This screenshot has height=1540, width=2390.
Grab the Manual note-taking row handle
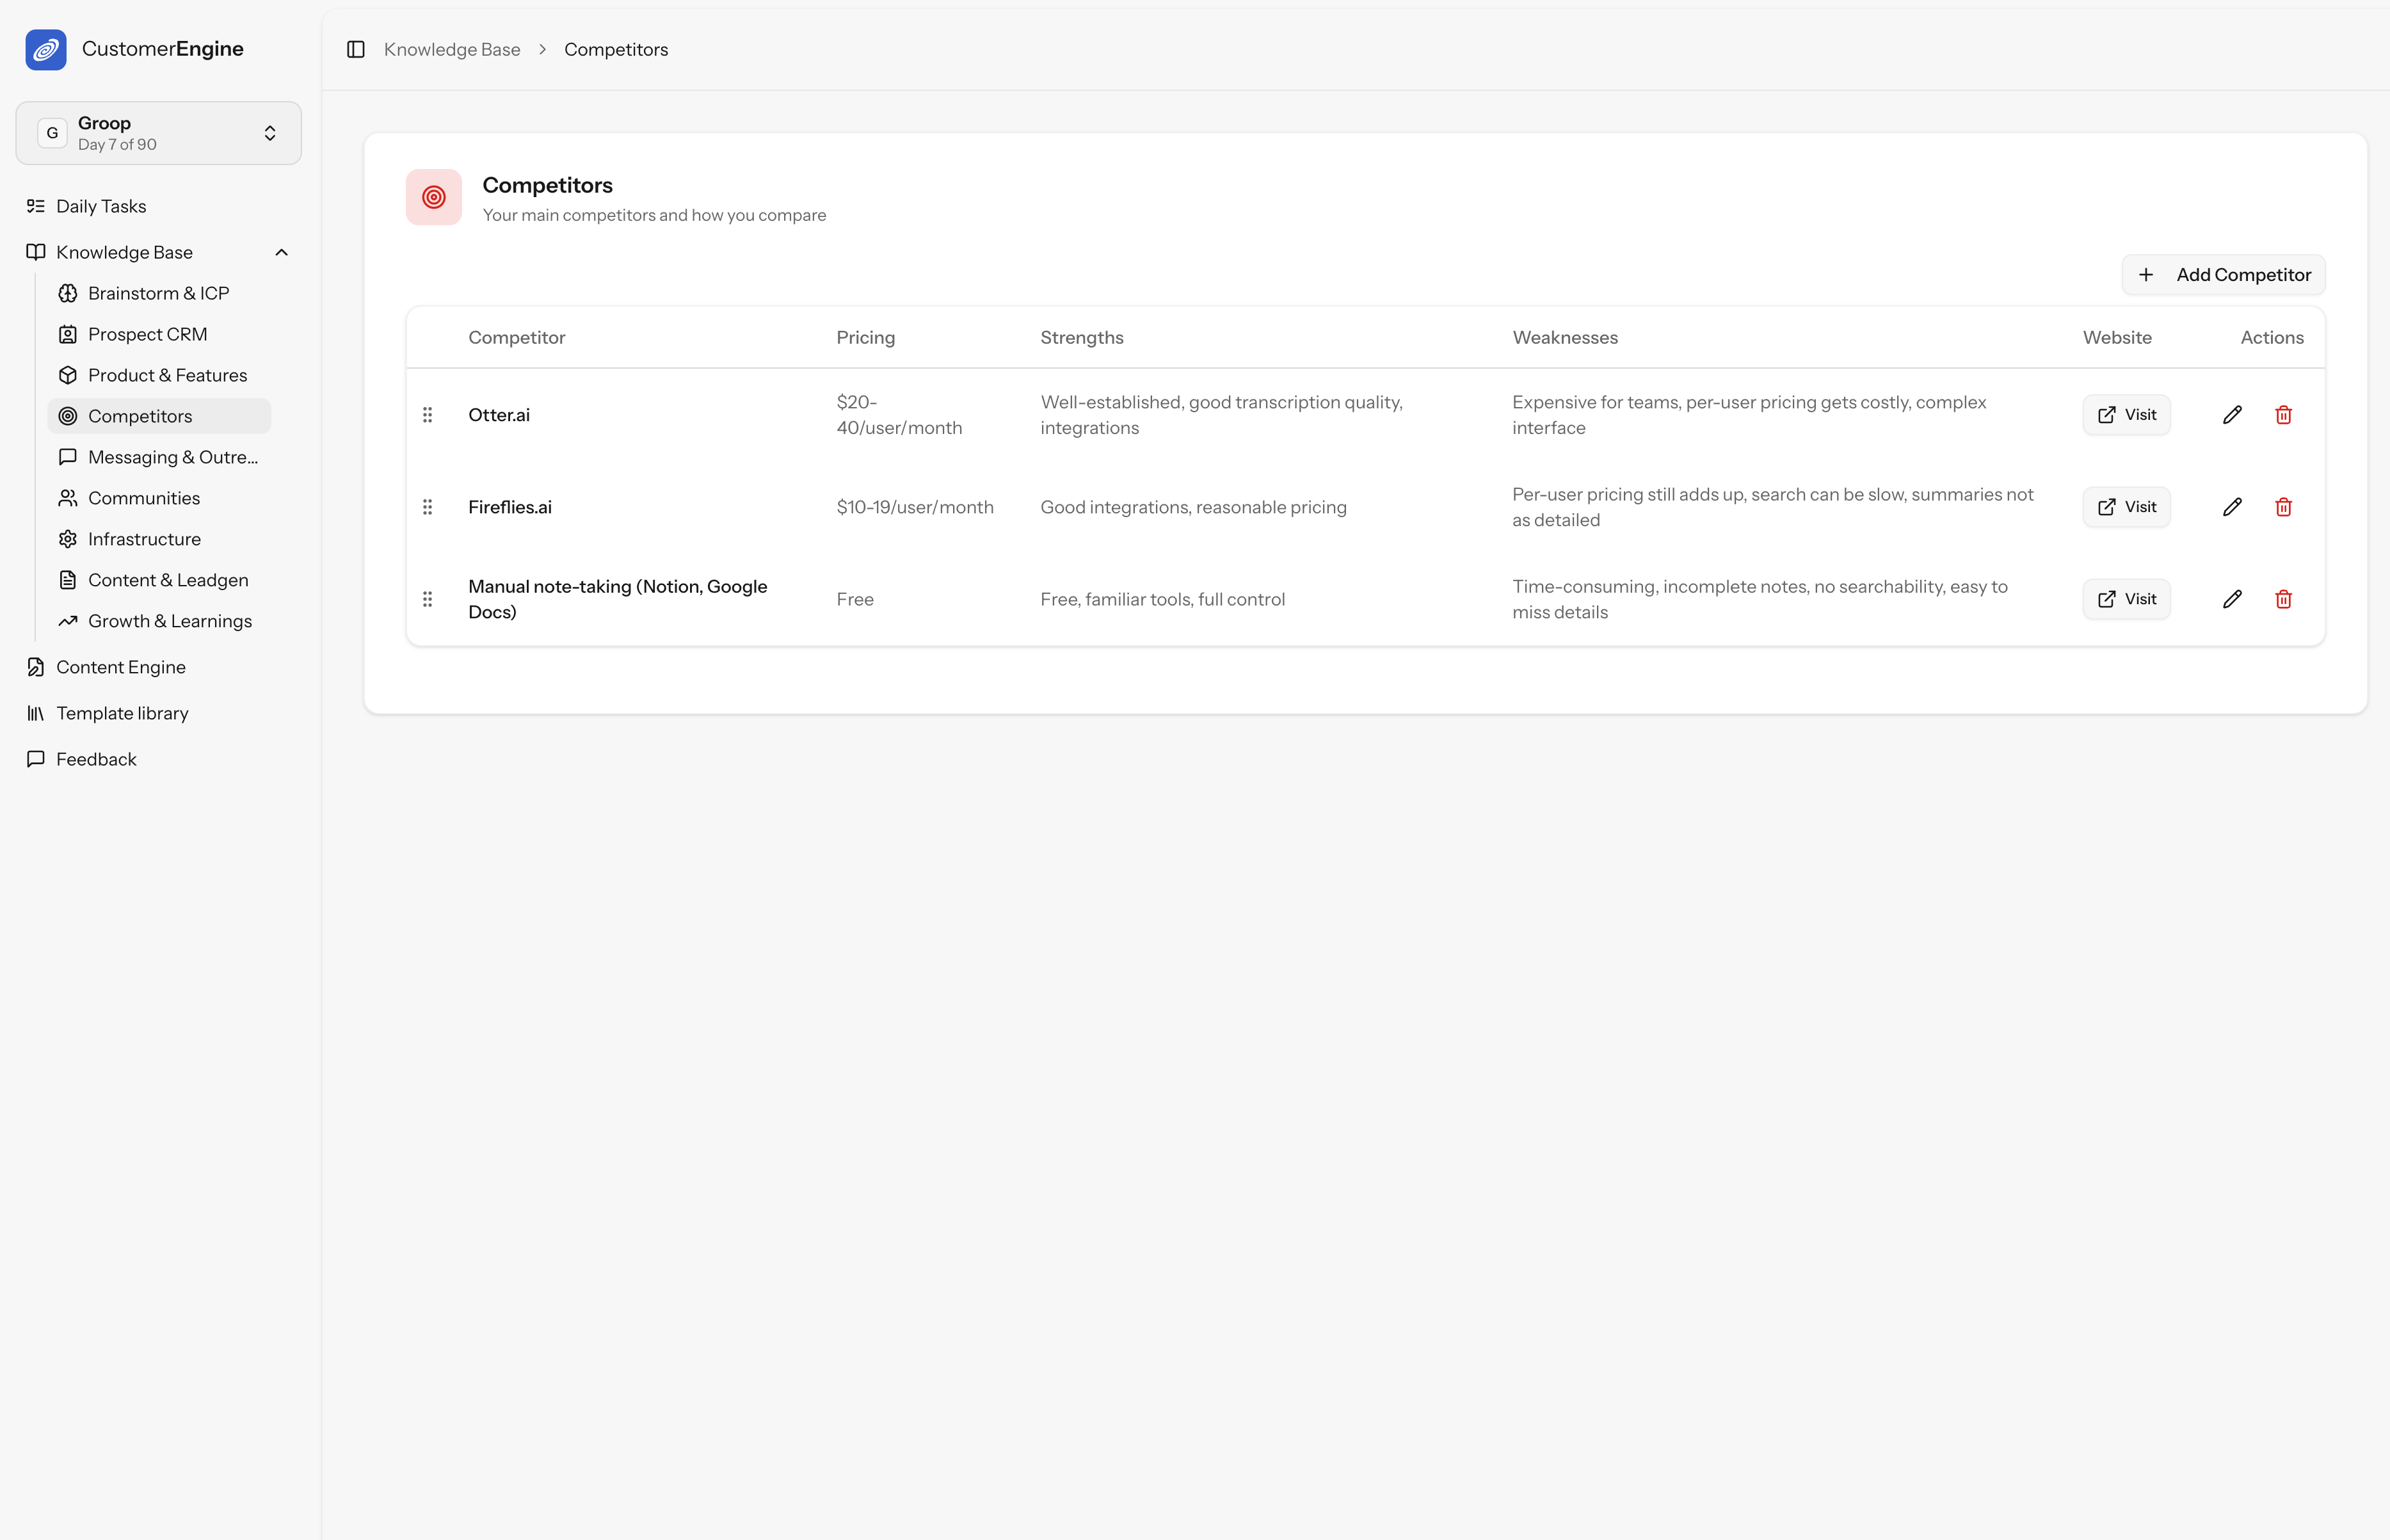tap(427, 599)
